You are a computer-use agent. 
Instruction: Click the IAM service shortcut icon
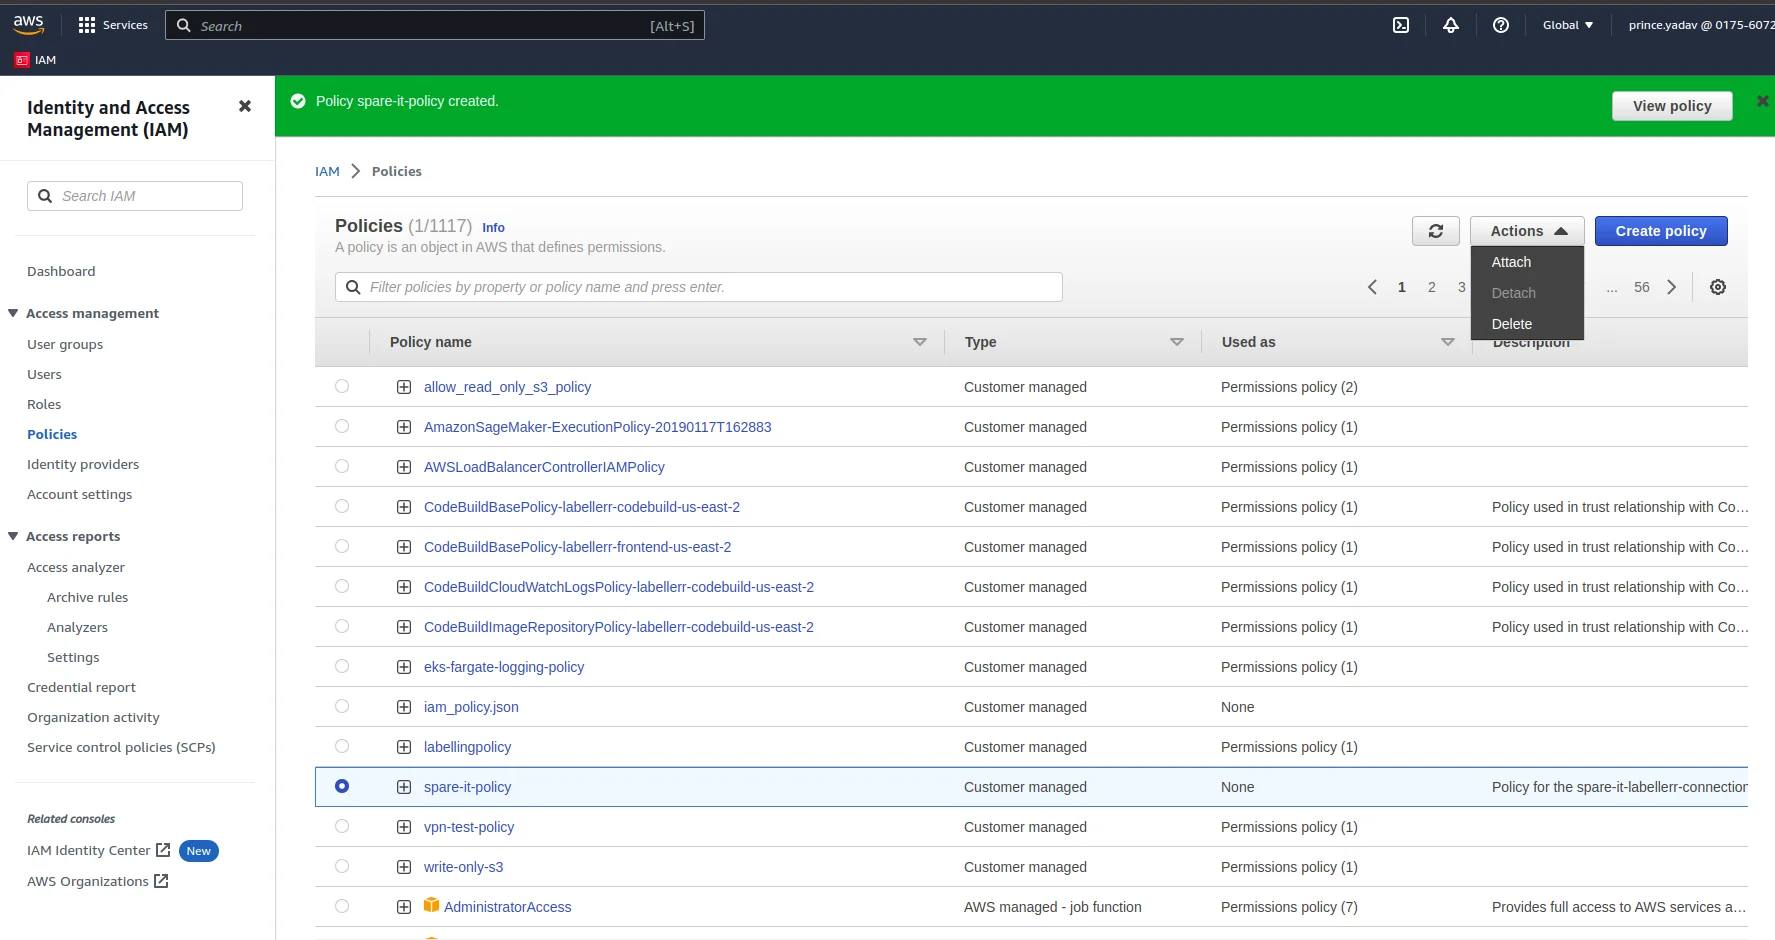[x=22, y=60]
